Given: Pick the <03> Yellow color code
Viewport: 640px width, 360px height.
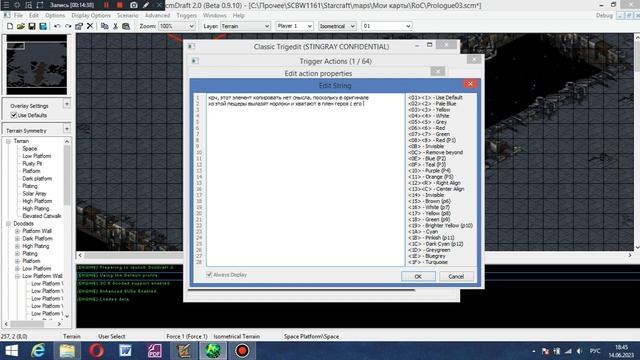Looking at the screenshot, I should (429, 110).
